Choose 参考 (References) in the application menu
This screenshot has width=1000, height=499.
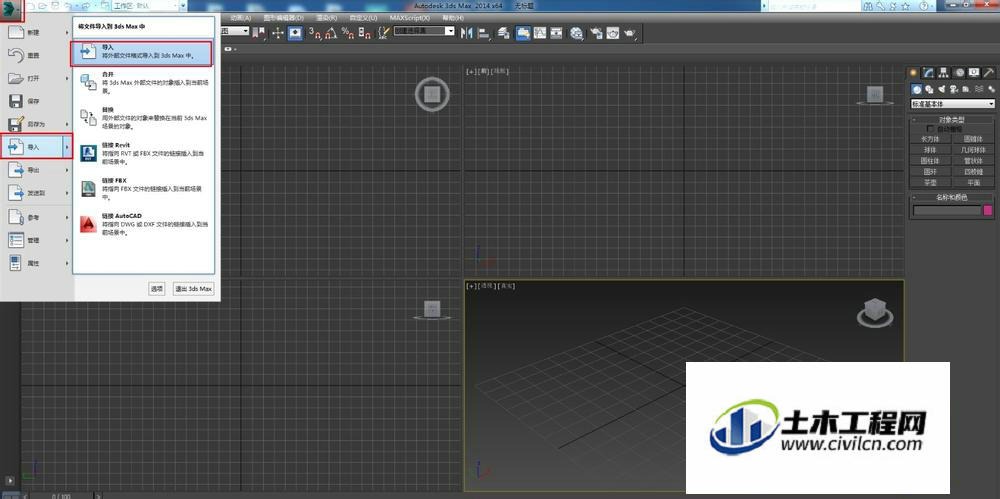pos(36,218)
